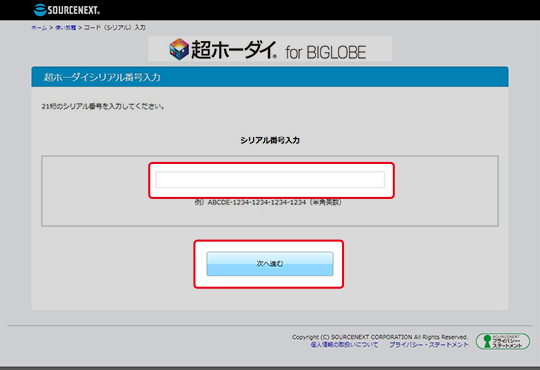Click the 次へ進む button
The width and height of the screenshot is (540, 370).
pyautogui.click(x=270, y=264)
